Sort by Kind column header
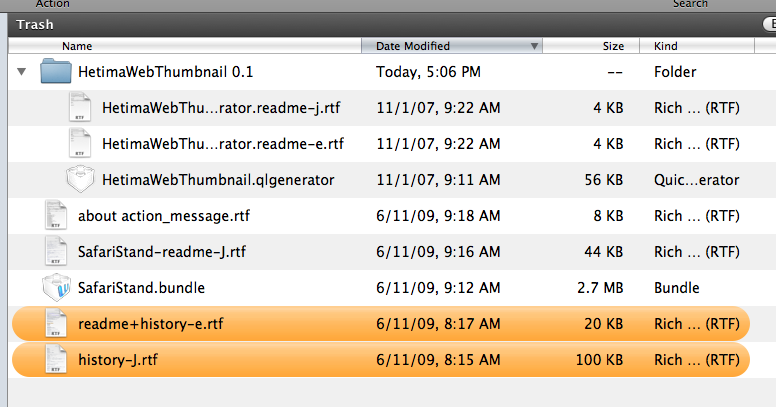Image resolution: width=776 pixels, height=407 pixels. coord(697,46)
